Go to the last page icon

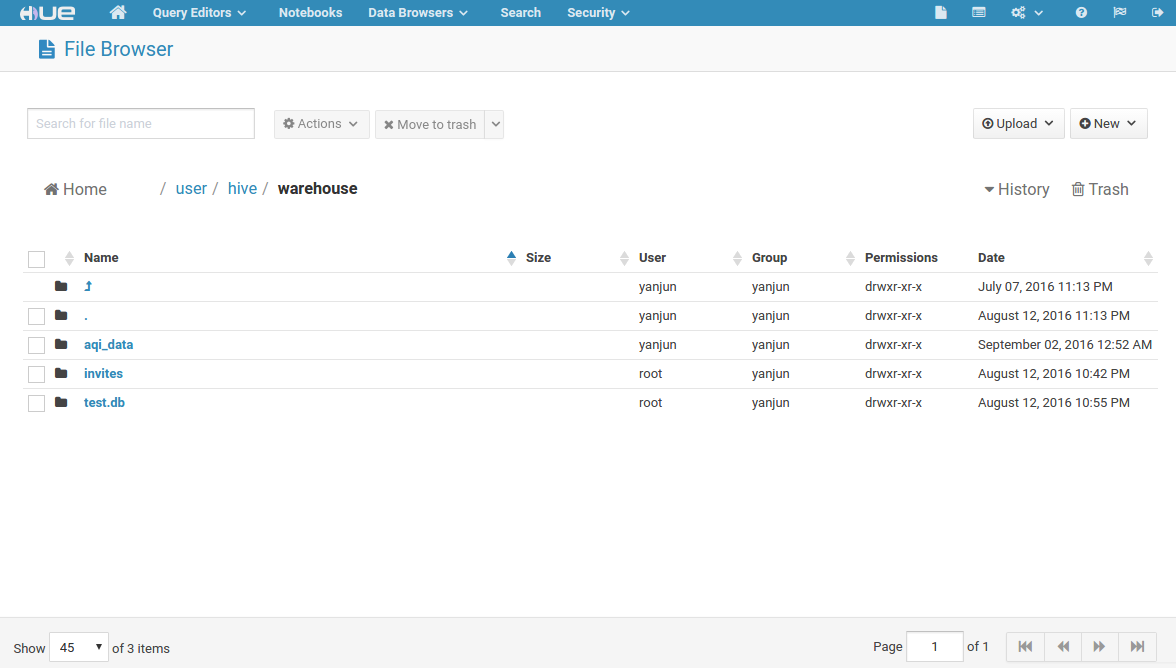coord(1137,647)
